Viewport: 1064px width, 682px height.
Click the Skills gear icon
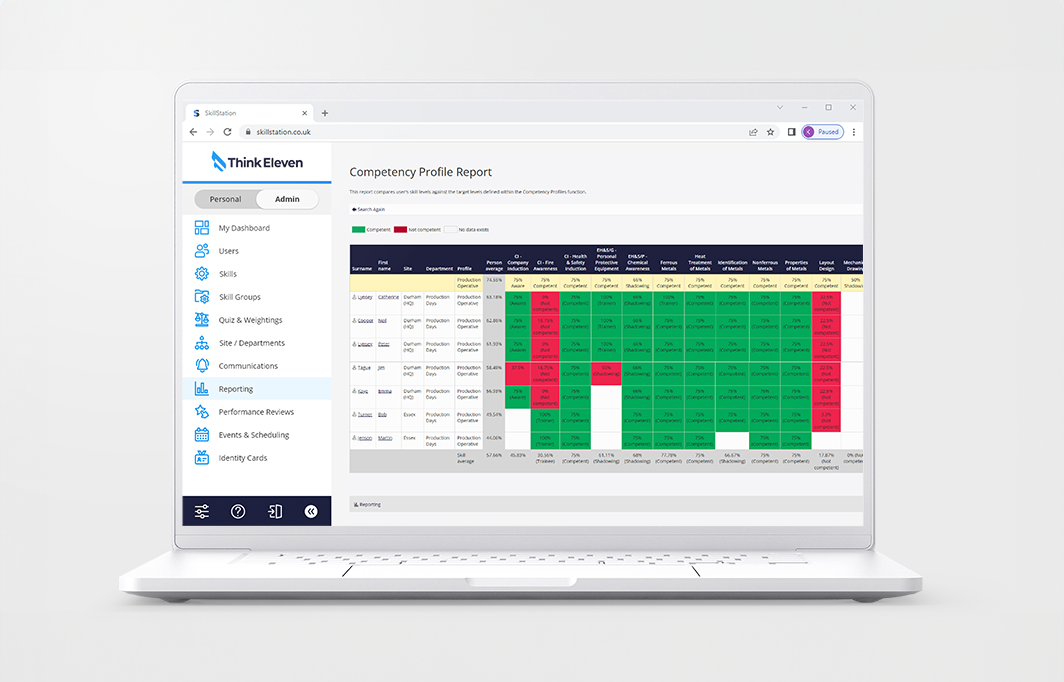(202, 273)
